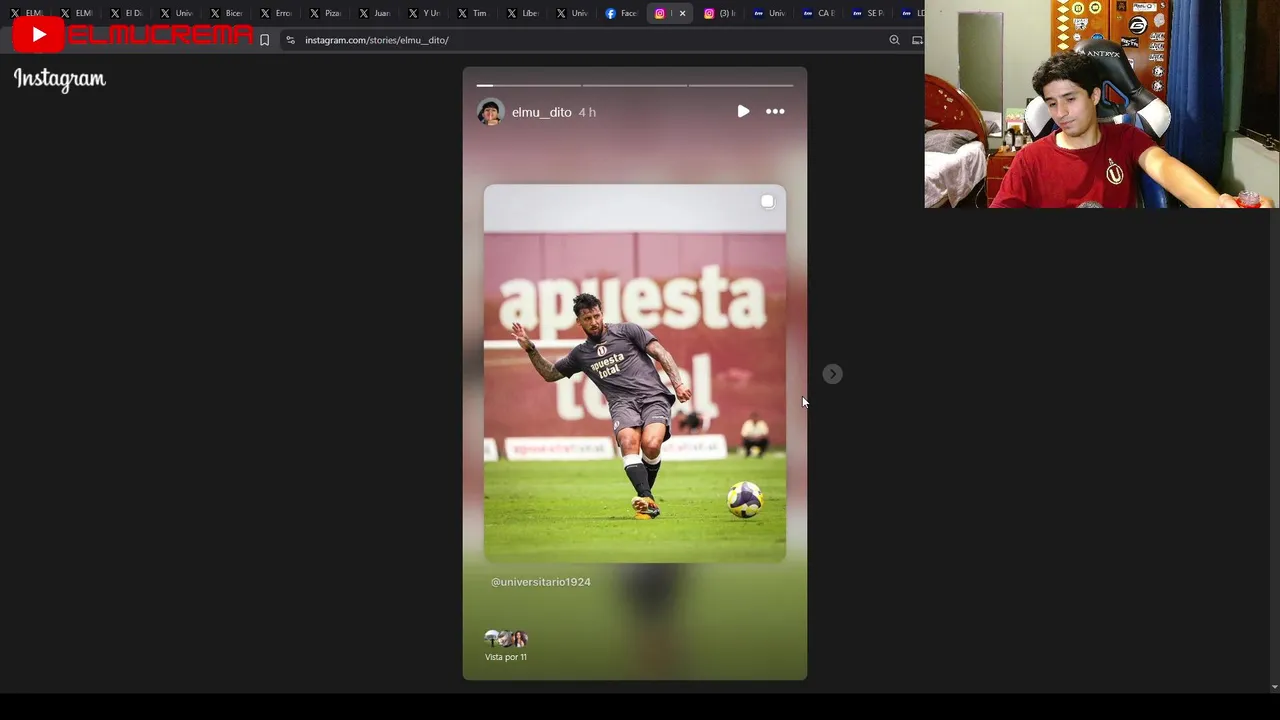View the 'Vista por 11' viewers list
This screenshot has height=720, width=1280.
(506, 646)
